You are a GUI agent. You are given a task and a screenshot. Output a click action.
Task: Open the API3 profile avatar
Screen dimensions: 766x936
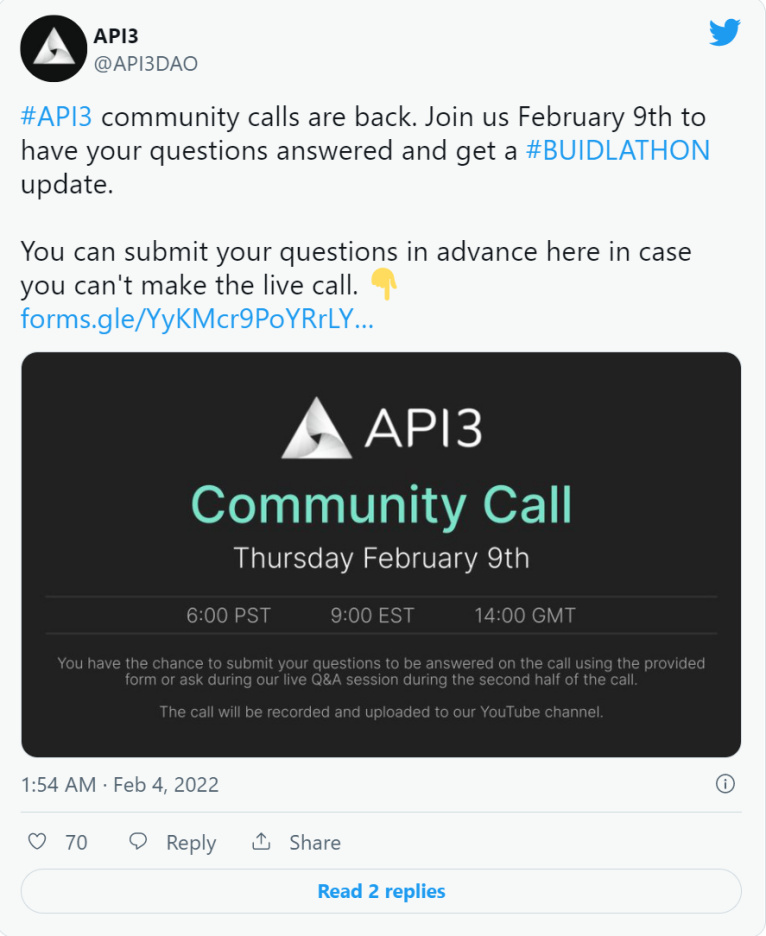tap(54, 48)
